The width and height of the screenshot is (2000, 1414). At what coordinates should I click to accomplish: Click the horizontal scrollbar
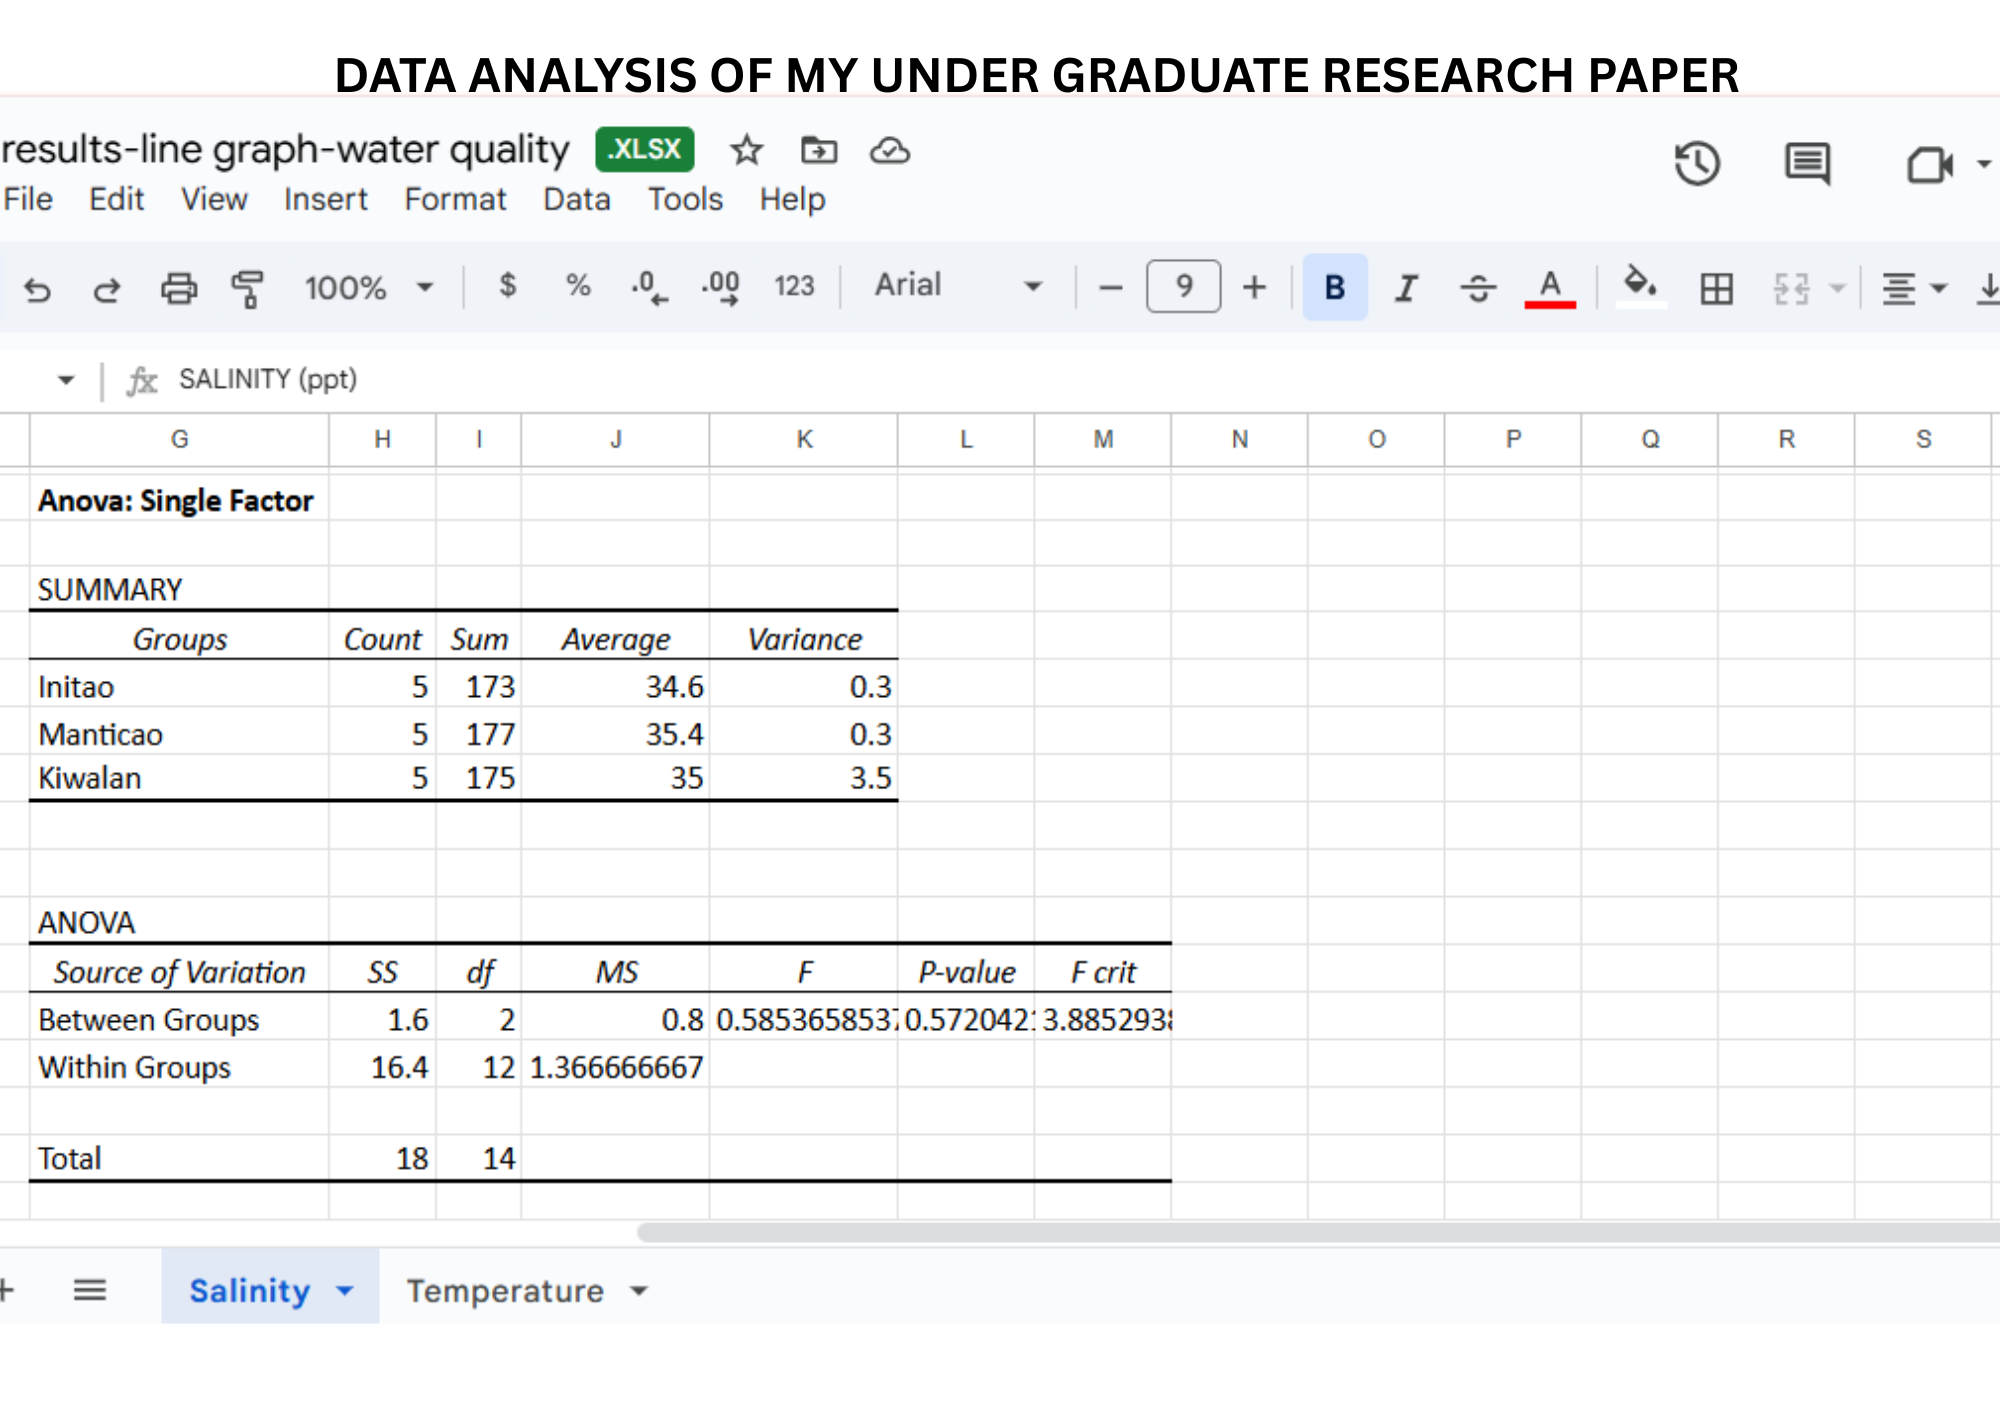[1318, 1233]
